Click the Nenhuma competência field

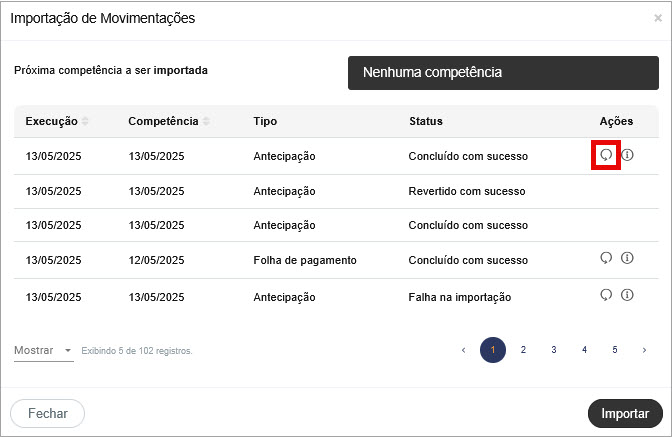503,73
